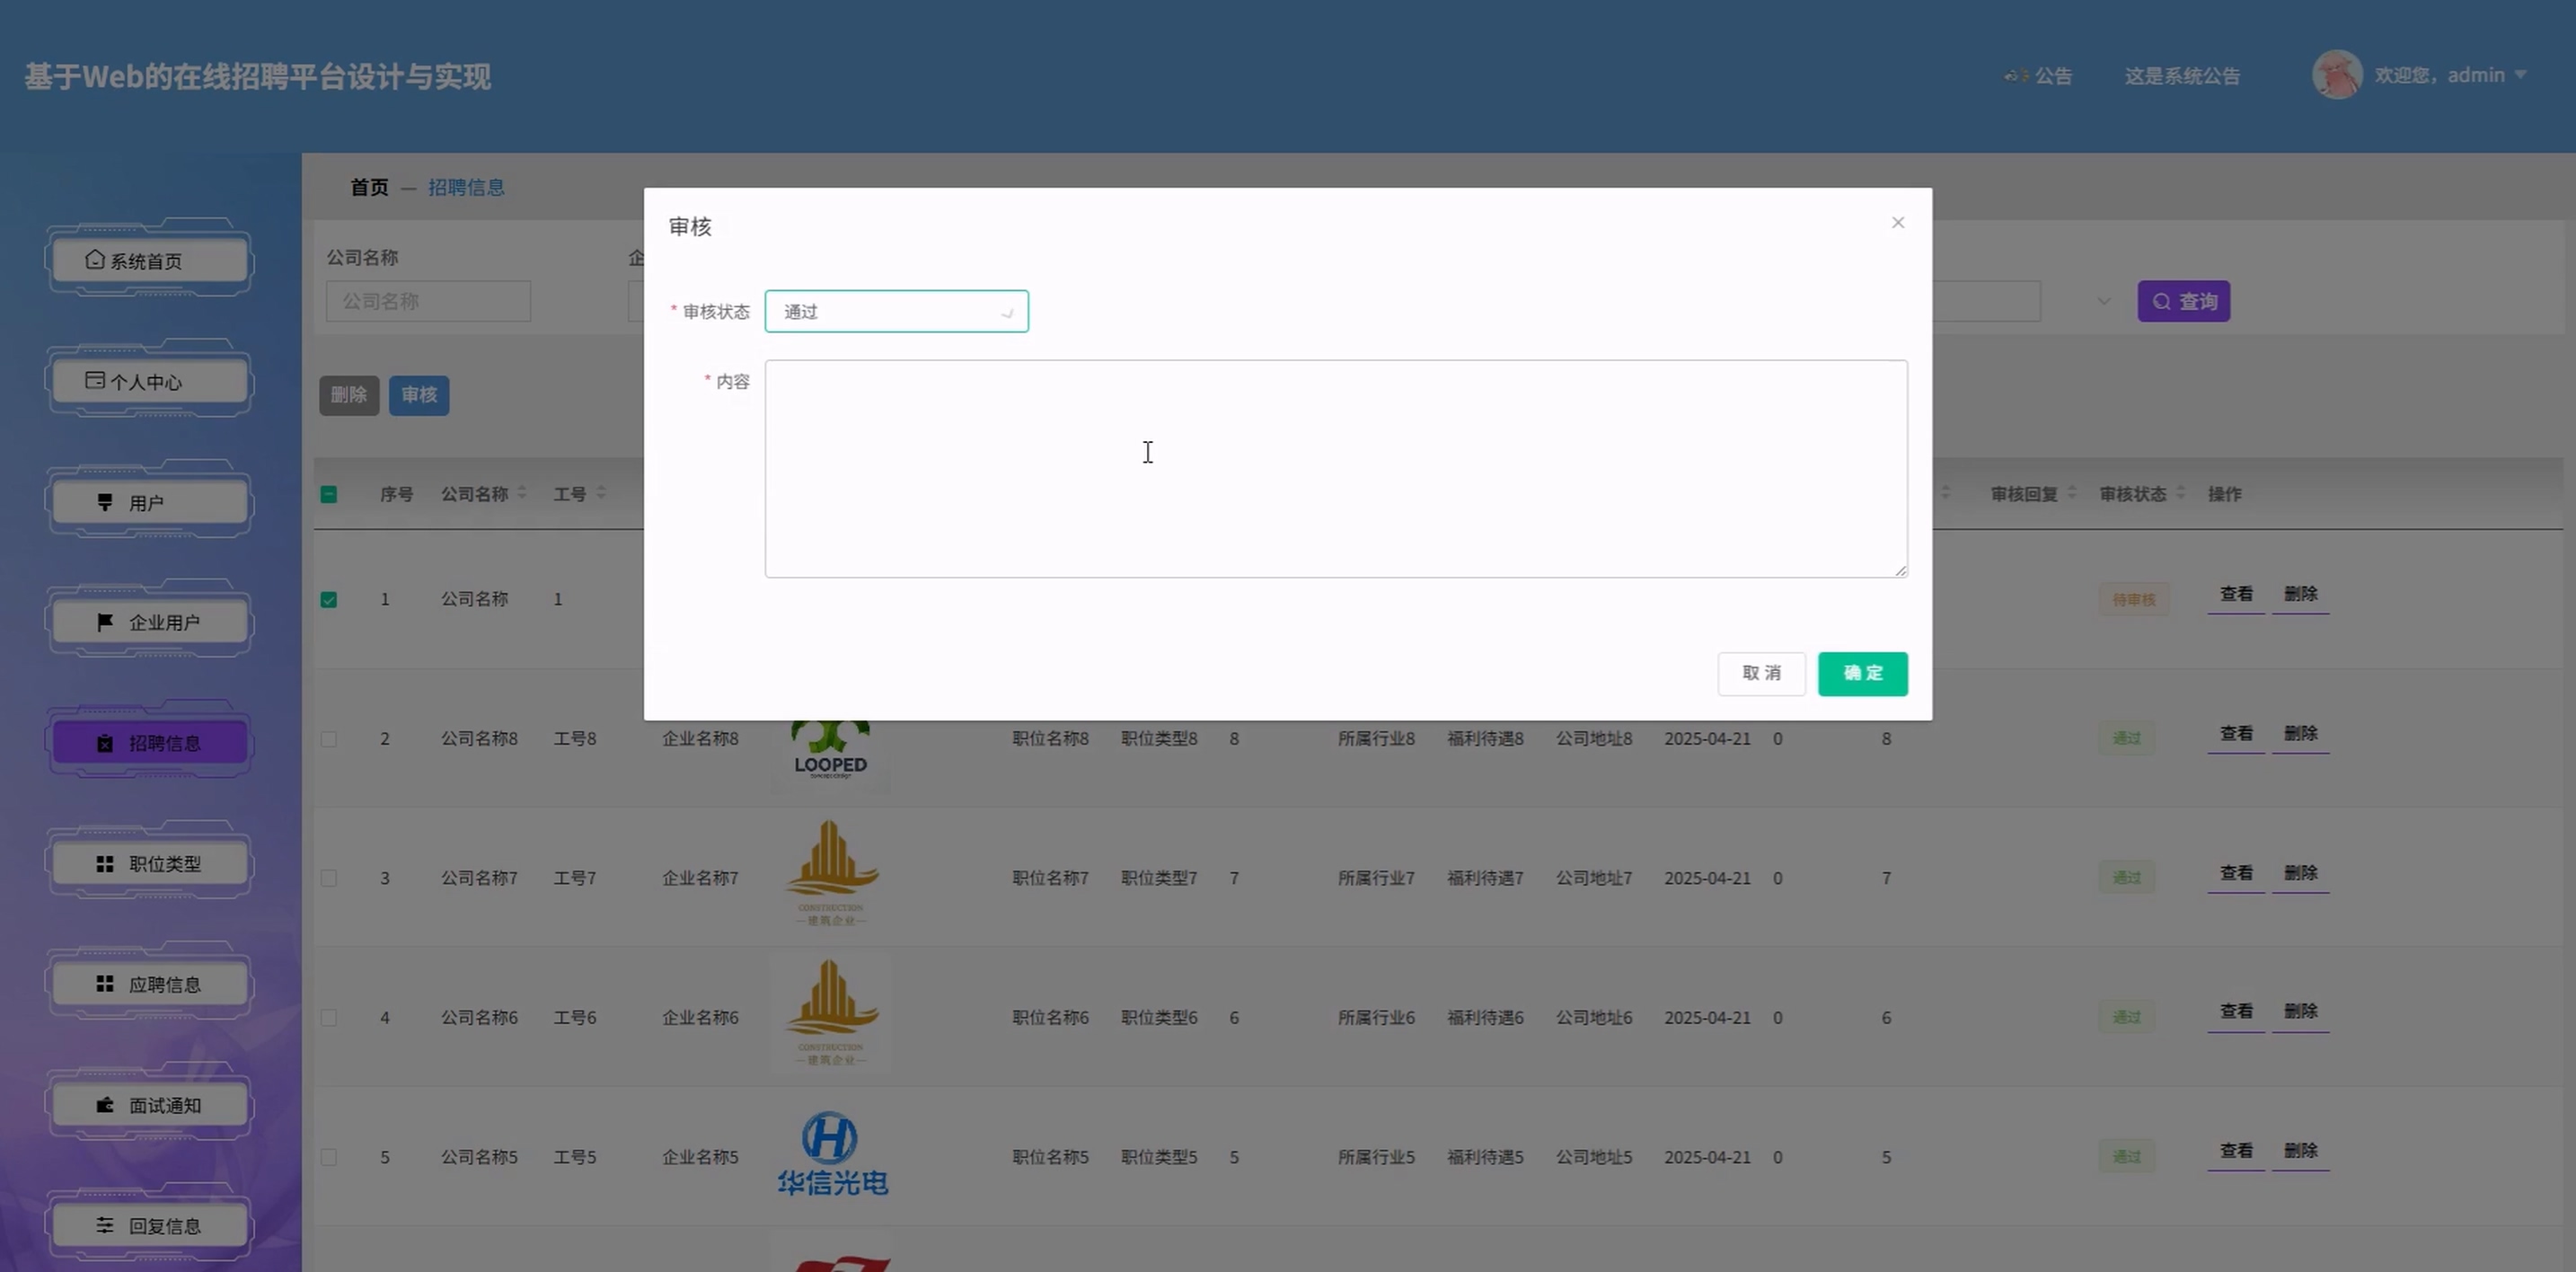Click the icon beside 面试通知
The width and height of the screenshot is (2576, 1272).
click(x=105, y=1105)
